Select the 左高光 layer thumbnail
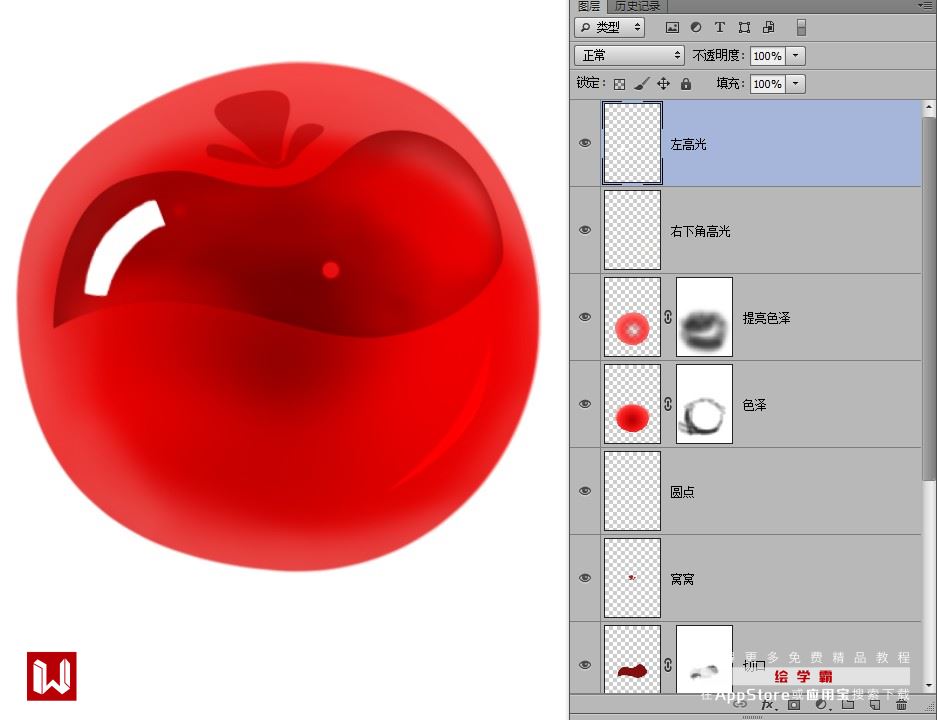Viewport: 937px width, 720px height. [632, 143]
